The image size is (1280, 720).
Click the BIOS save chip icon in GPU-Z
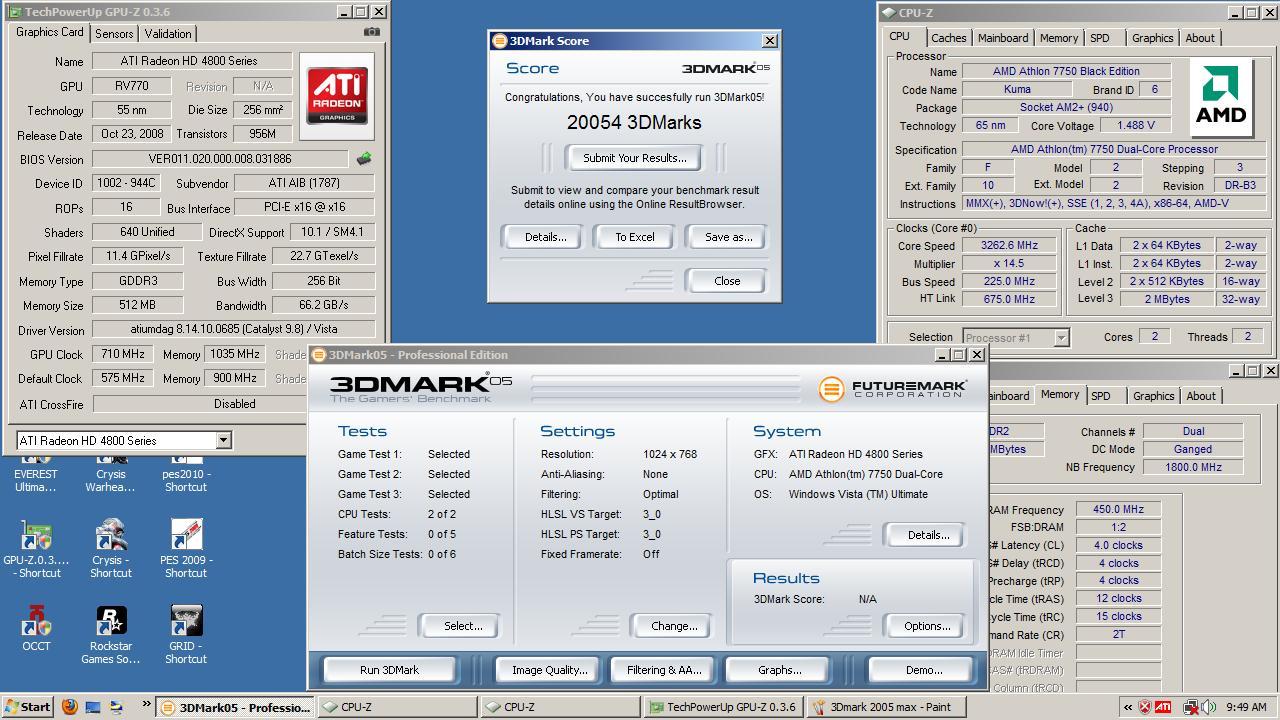(364, 159)
